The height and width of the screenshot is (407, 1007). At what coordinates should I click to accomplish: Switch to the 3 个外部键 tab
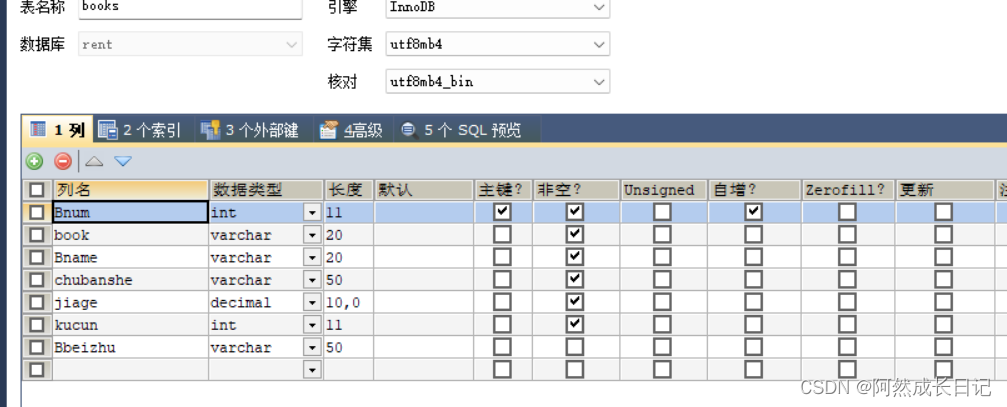click(249, 130)
